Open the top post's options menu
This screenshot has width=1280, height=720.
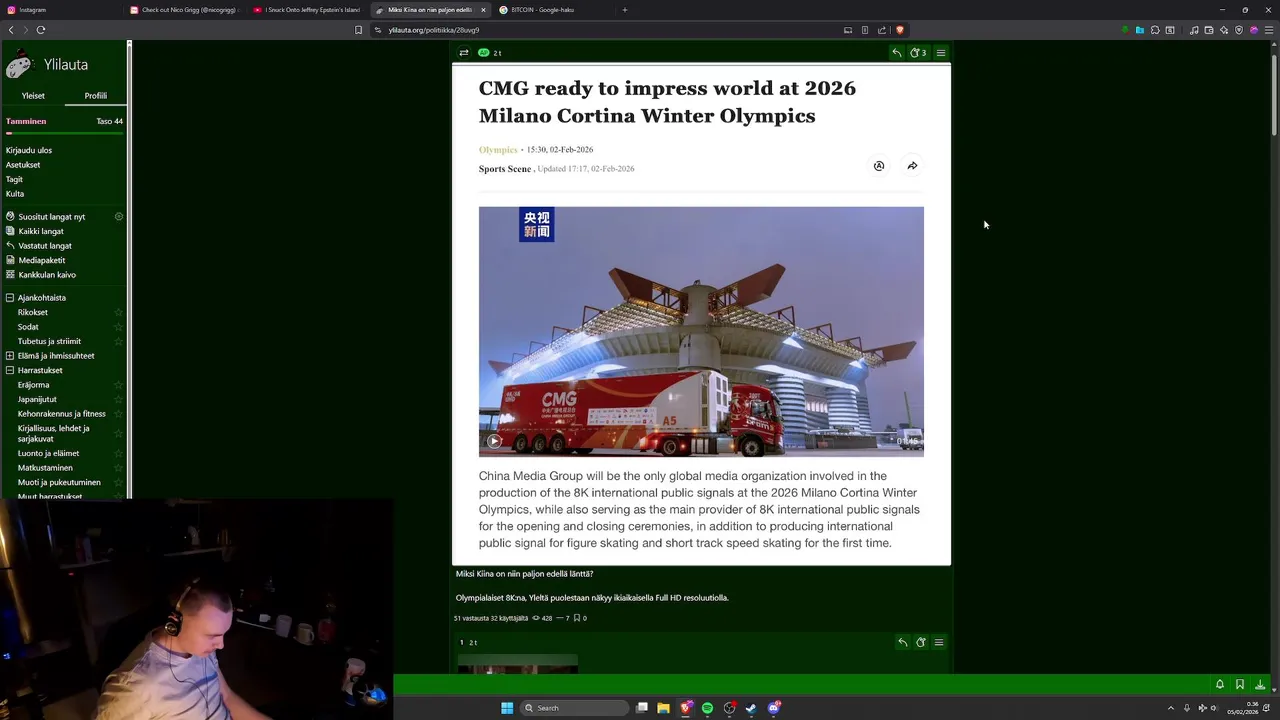tap(940, 53)
